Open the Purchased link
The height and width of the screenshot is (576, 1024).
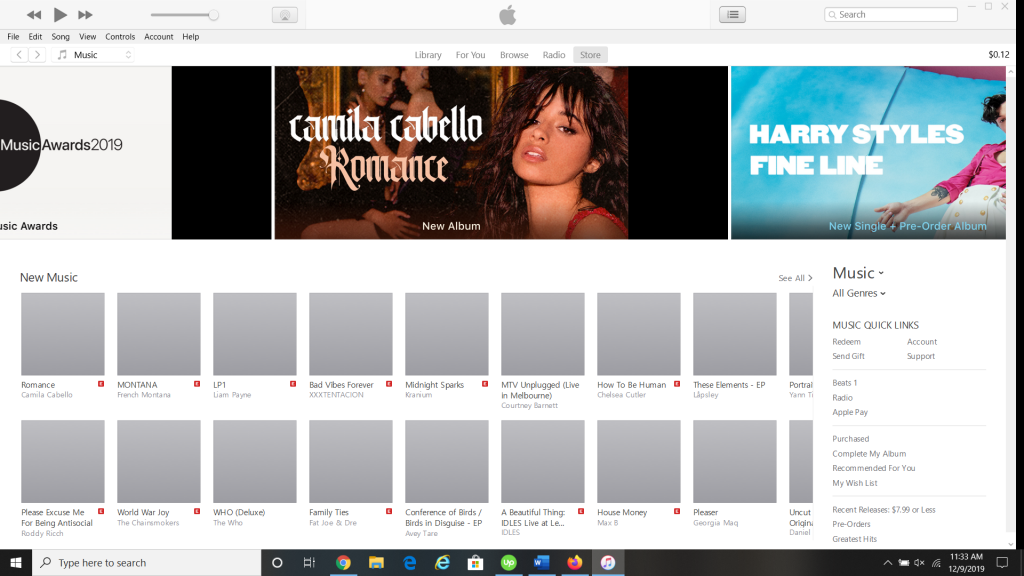click(x=850, y=439)
